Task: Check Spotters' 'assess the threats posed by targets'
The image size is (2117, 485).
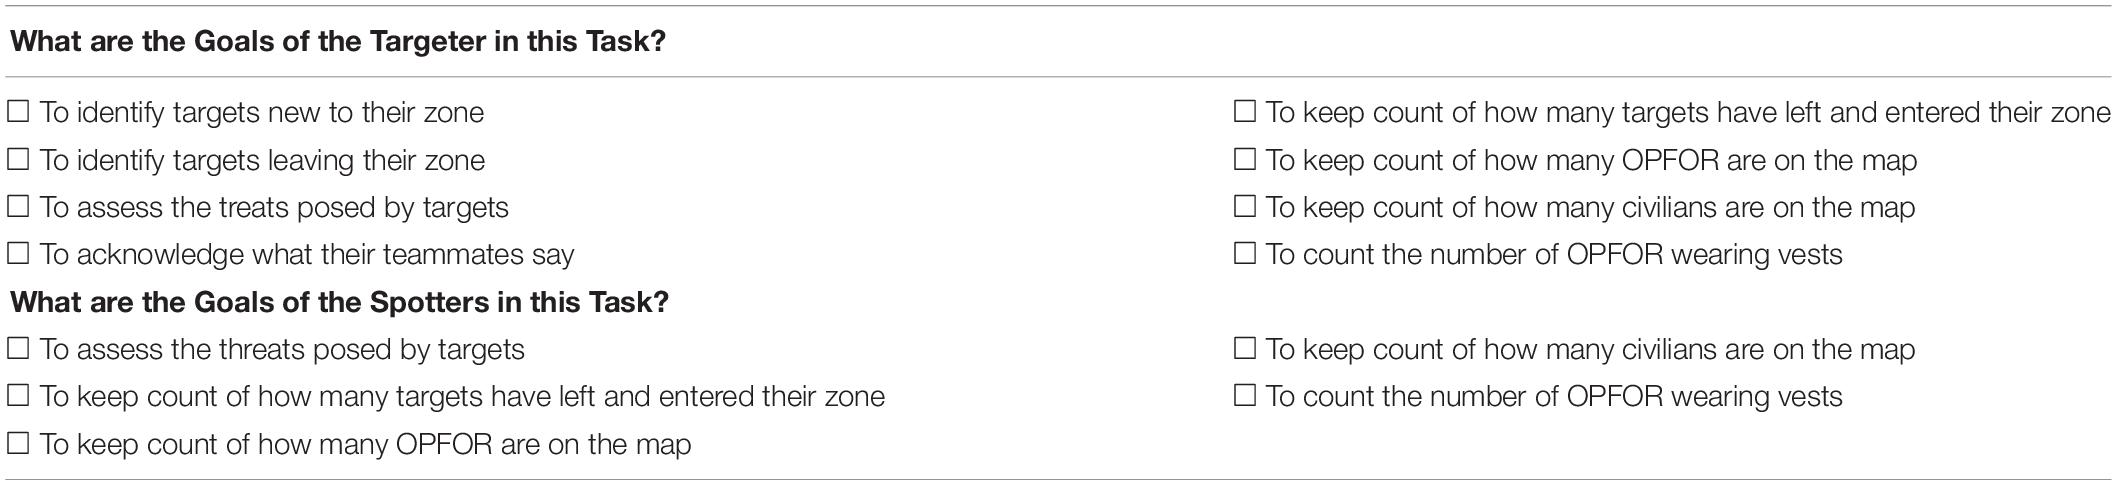Action: pyautogui.click(x=18, y=349)
